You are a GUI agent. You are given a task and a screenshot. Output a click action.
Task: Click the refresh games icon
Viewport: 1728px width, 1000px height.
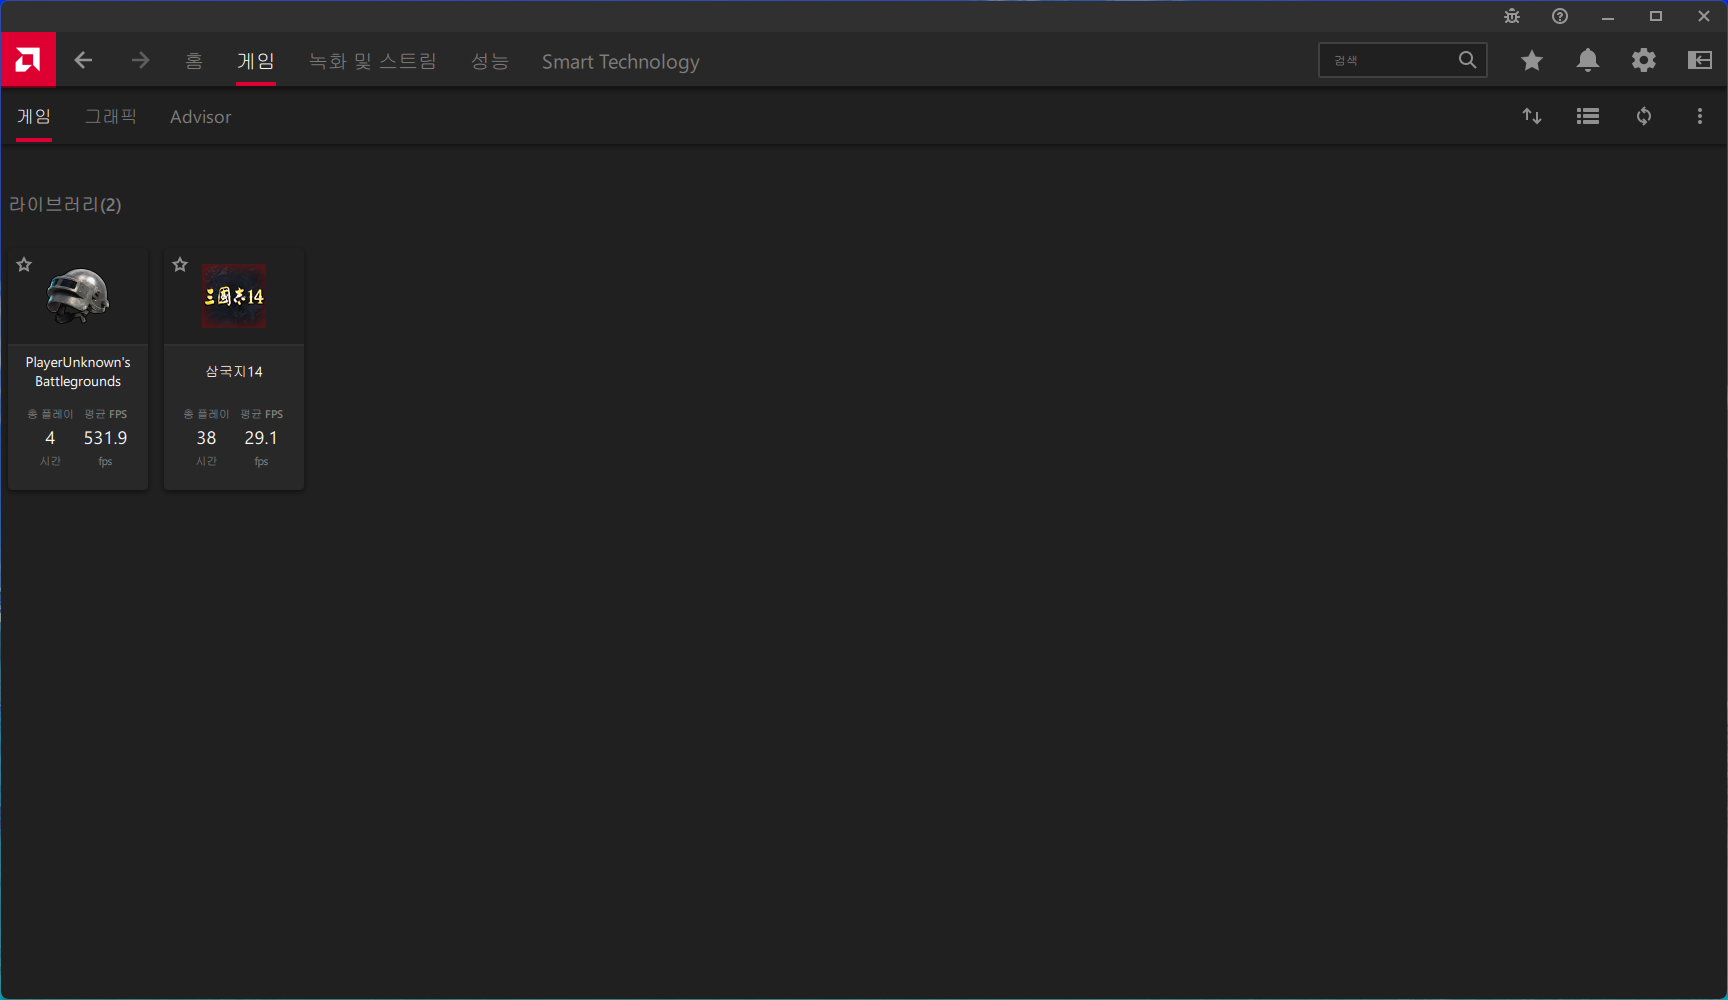(1644, 116)
